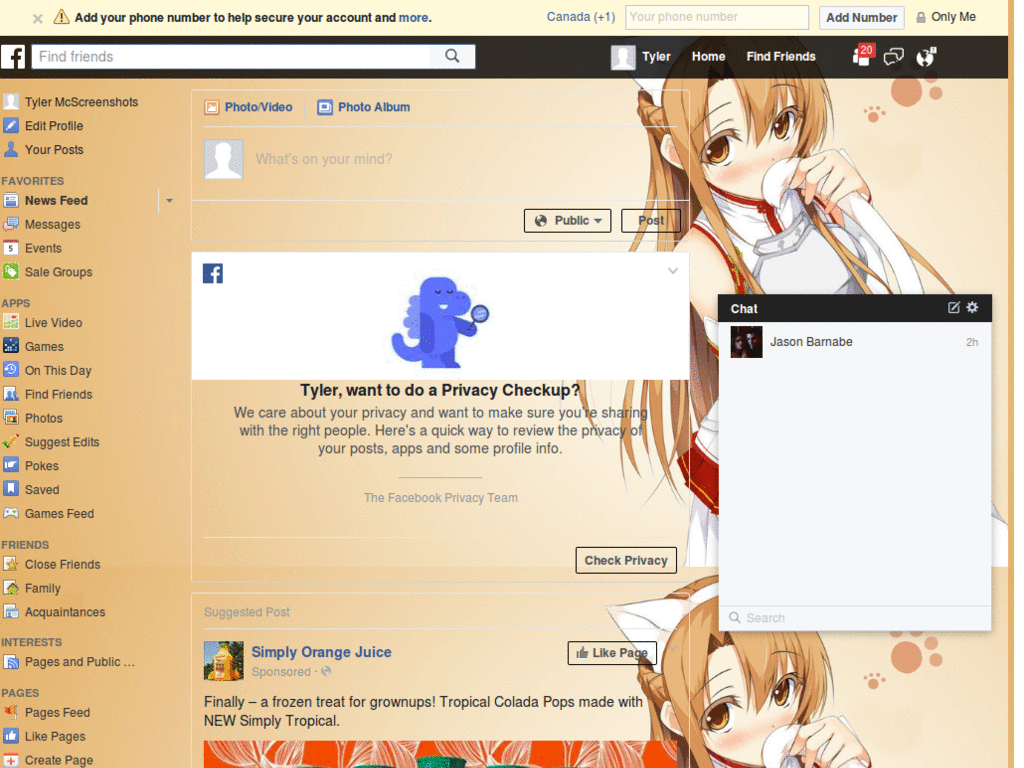Open friend requests with 20 notifications
The height and width of the screenshot is (768, 1024).
point(861,57)
